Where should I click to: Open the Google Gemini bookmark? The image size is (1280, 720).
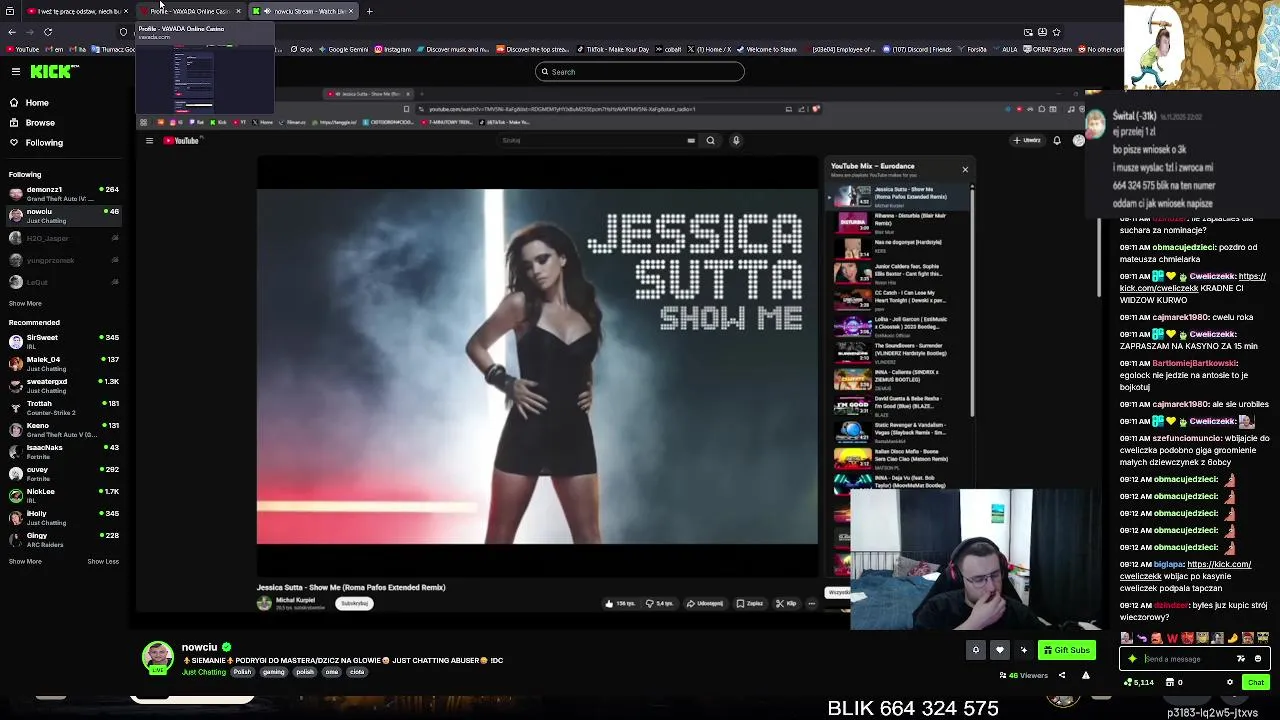click(x=343, y=49)
